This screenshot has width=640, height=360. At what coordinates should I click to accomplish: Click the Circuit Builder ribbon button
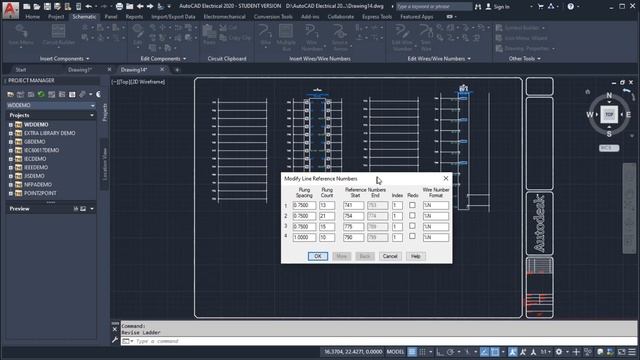(x=59, y=35)
